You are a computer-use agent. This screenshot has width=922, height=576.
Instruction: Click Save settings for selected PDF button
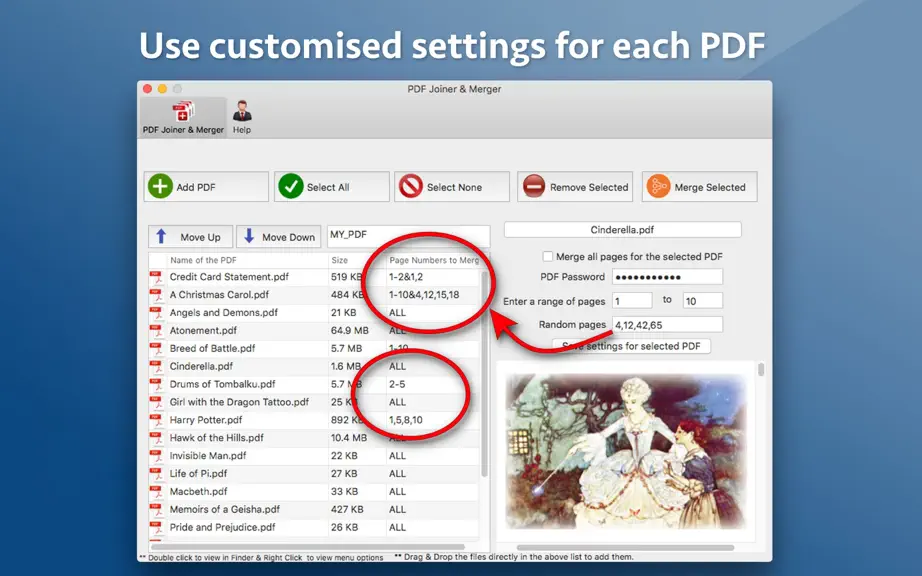click(632, 346)
